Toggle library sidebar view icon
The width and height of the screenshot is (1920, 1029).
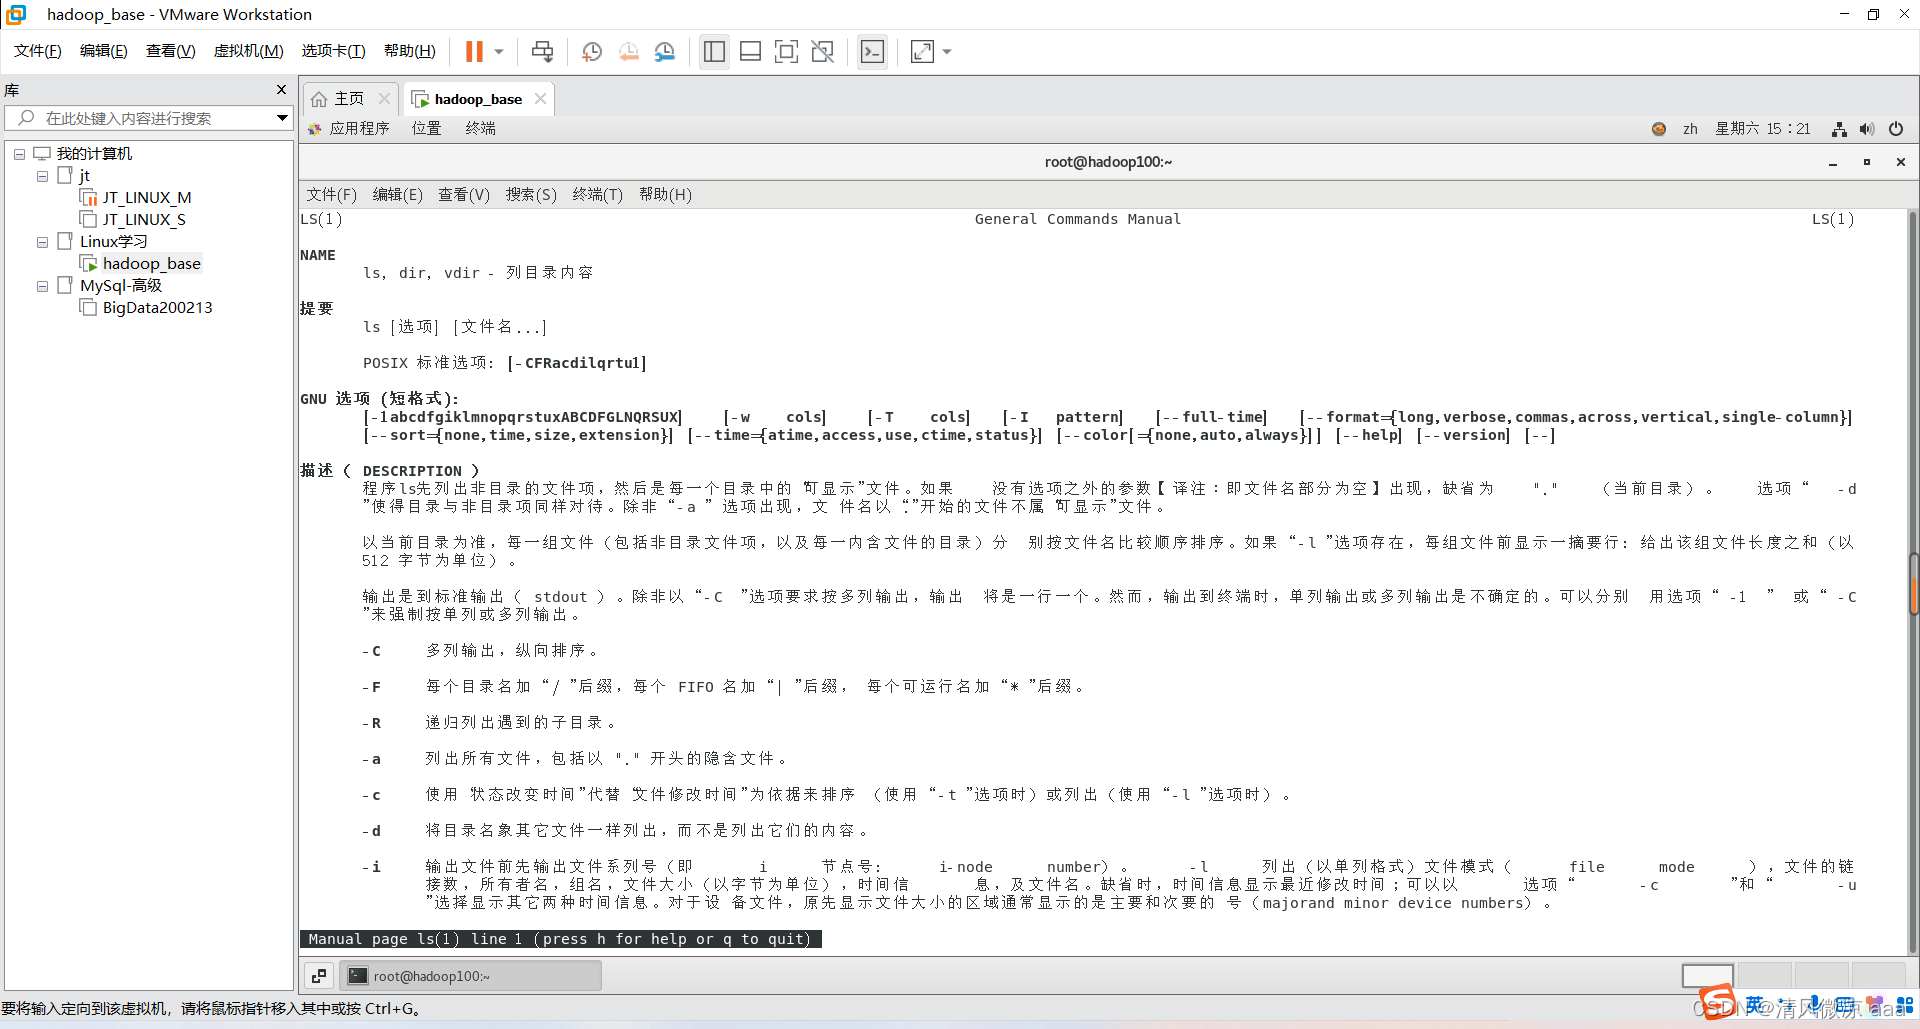point(714,51)
